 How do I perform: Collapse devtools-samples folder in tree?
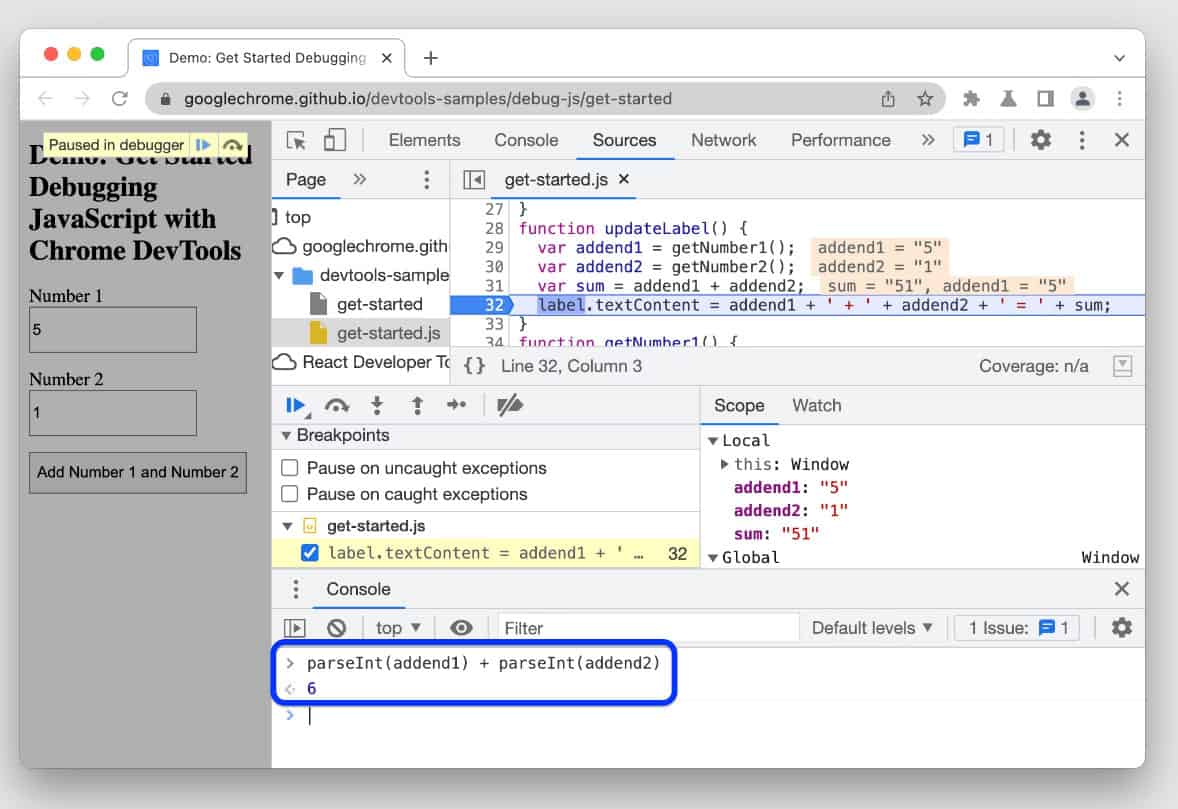point(279,276)
